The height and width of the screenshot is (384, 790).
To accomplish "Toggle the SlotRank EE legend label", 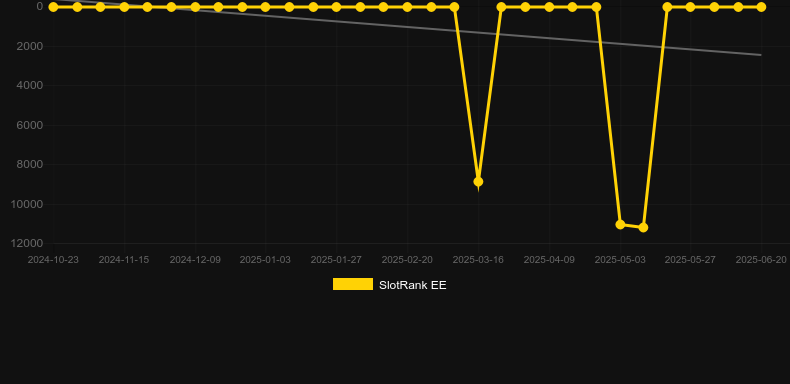I will pyautogui.click(x=412, y=285).
